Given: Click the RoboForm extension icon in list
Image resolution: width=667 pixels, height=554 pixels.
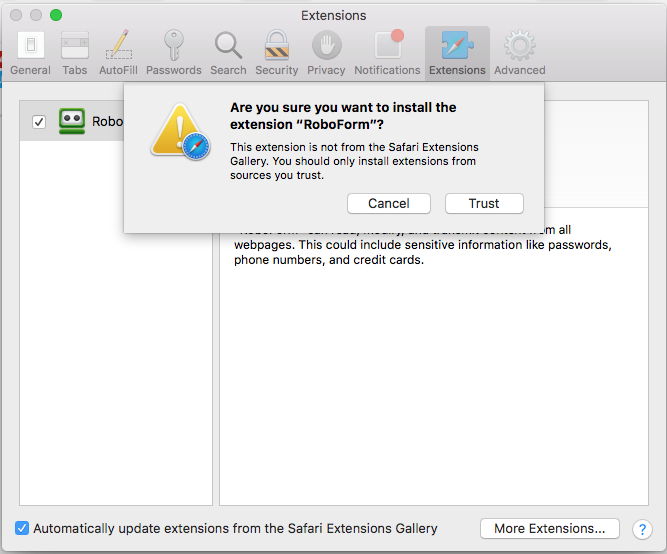Looking at the screenshot, I should pyautogui.click(x=71, y=121).
